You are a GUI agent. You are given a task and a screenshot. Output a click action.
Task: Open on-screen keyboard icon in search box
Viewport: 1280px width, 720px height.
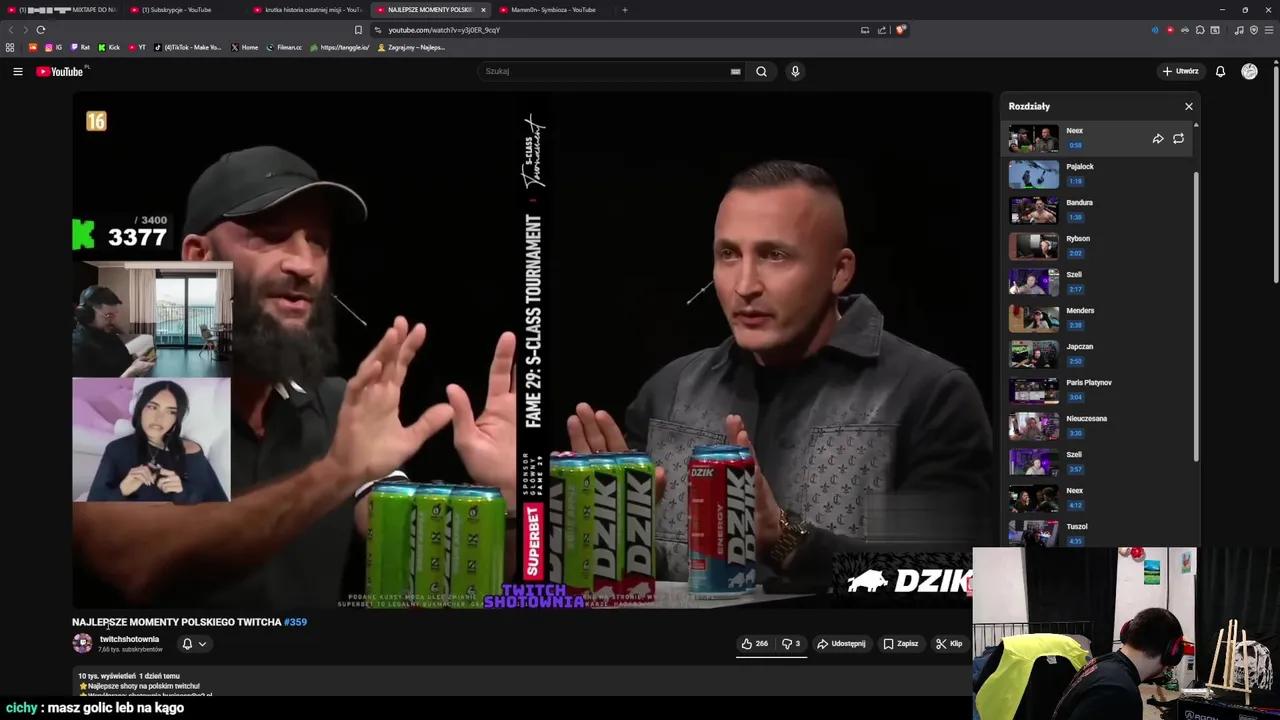tap(735, 71)
